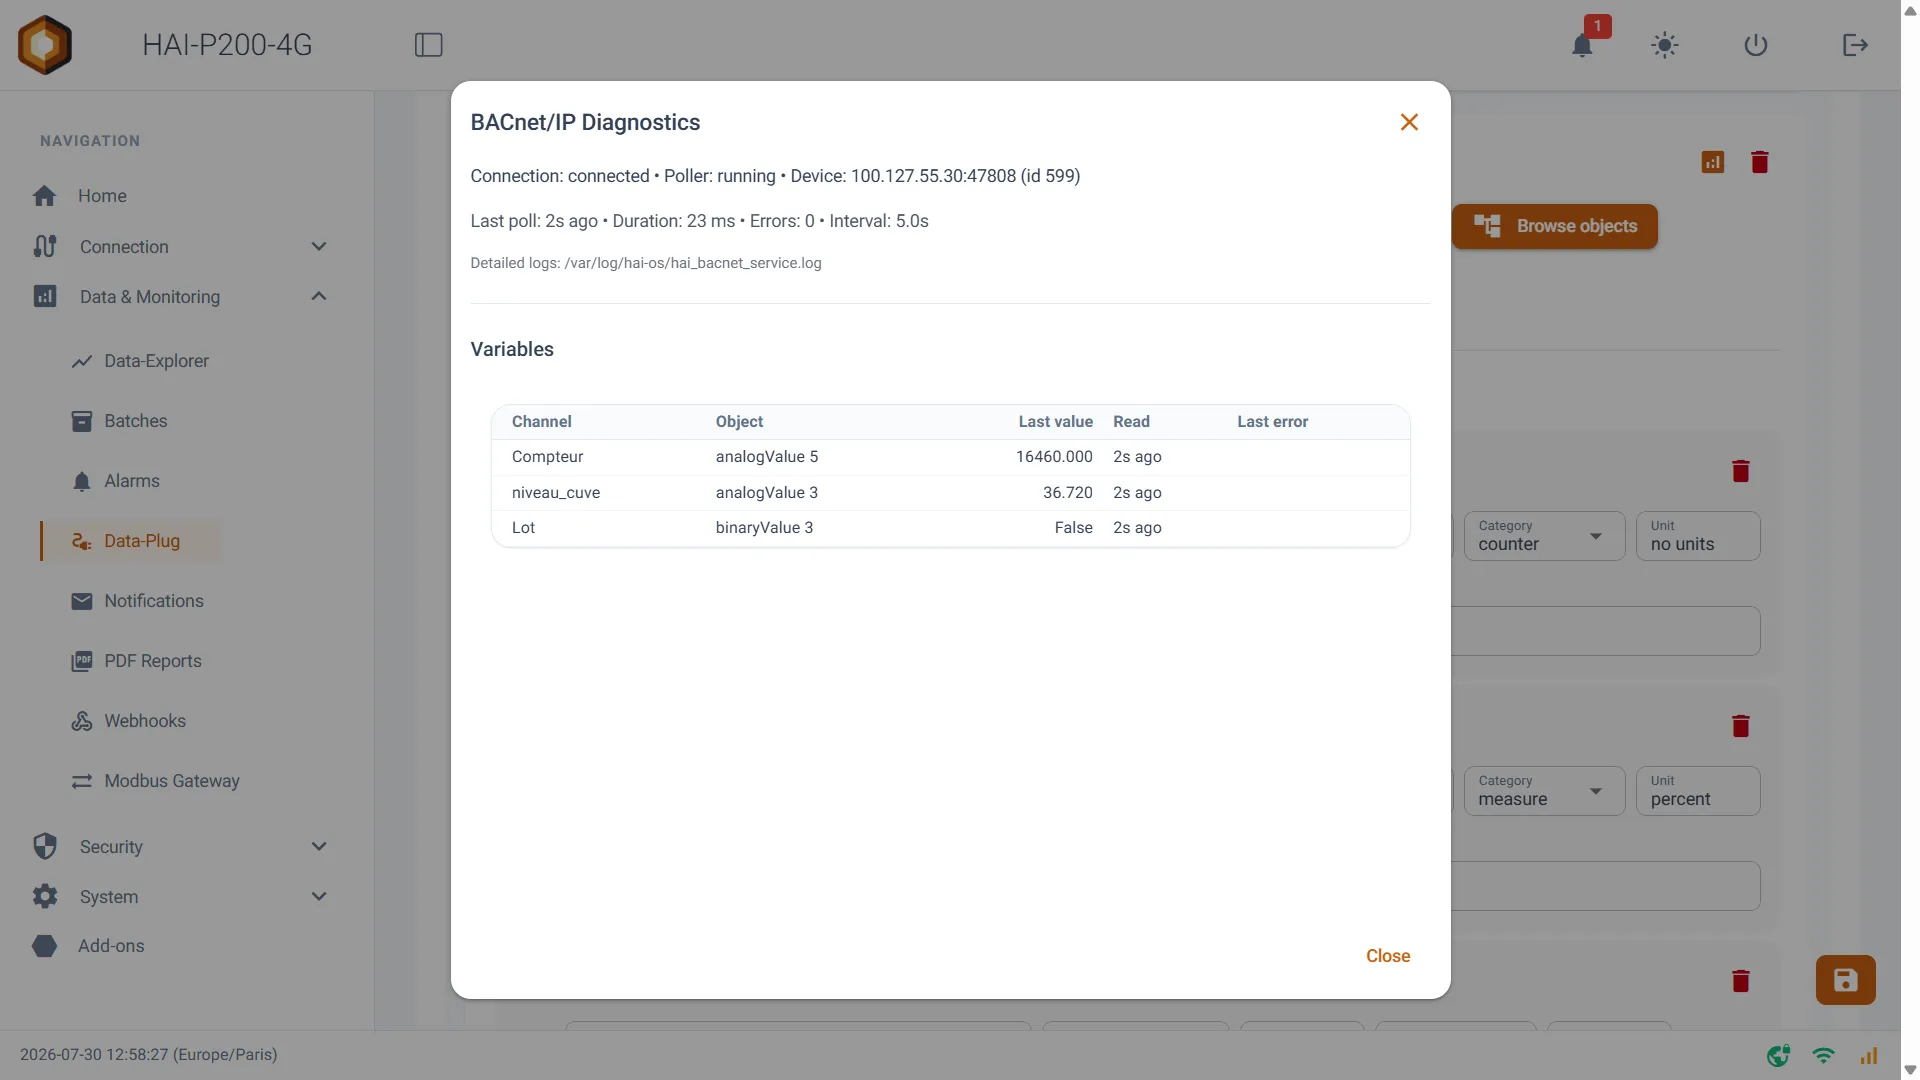Click the Wi-Fi status icon
The height and width of the screenshot is (1080, 1920).
(1824, 1055)
